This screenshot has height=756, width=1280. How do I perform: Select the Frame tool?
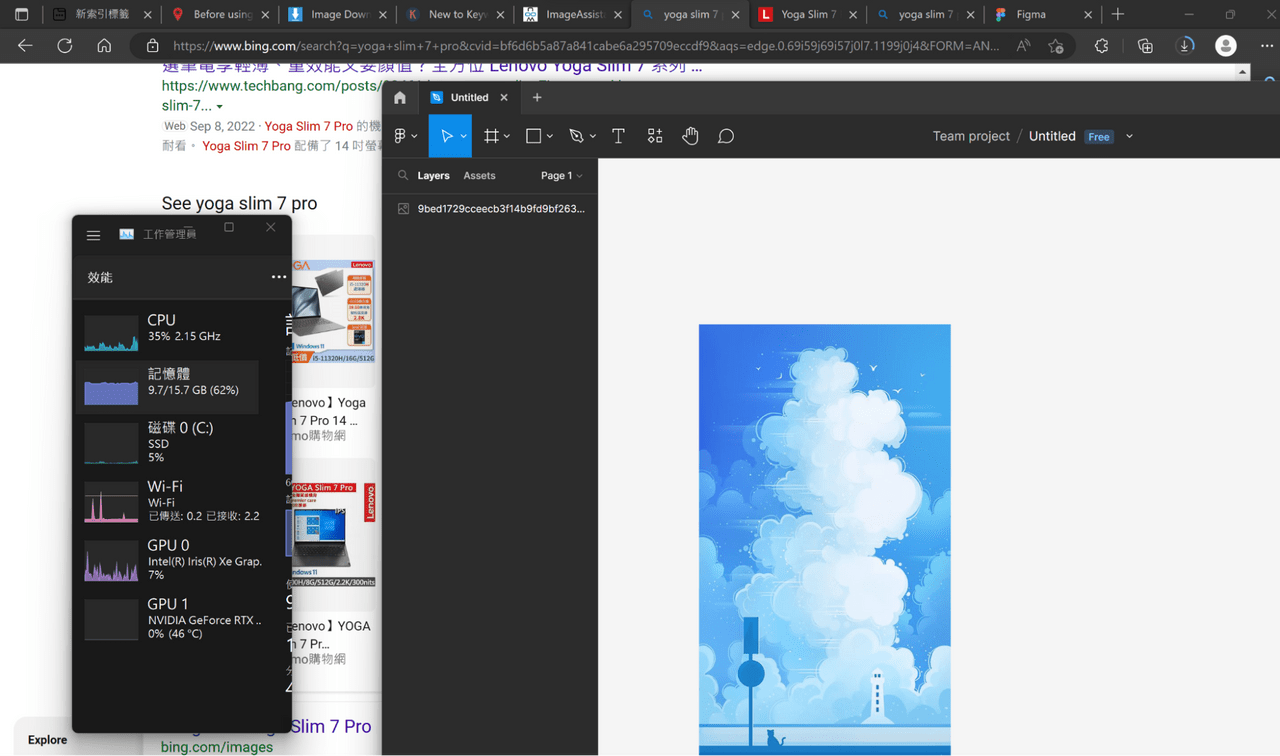pos(491,136)
